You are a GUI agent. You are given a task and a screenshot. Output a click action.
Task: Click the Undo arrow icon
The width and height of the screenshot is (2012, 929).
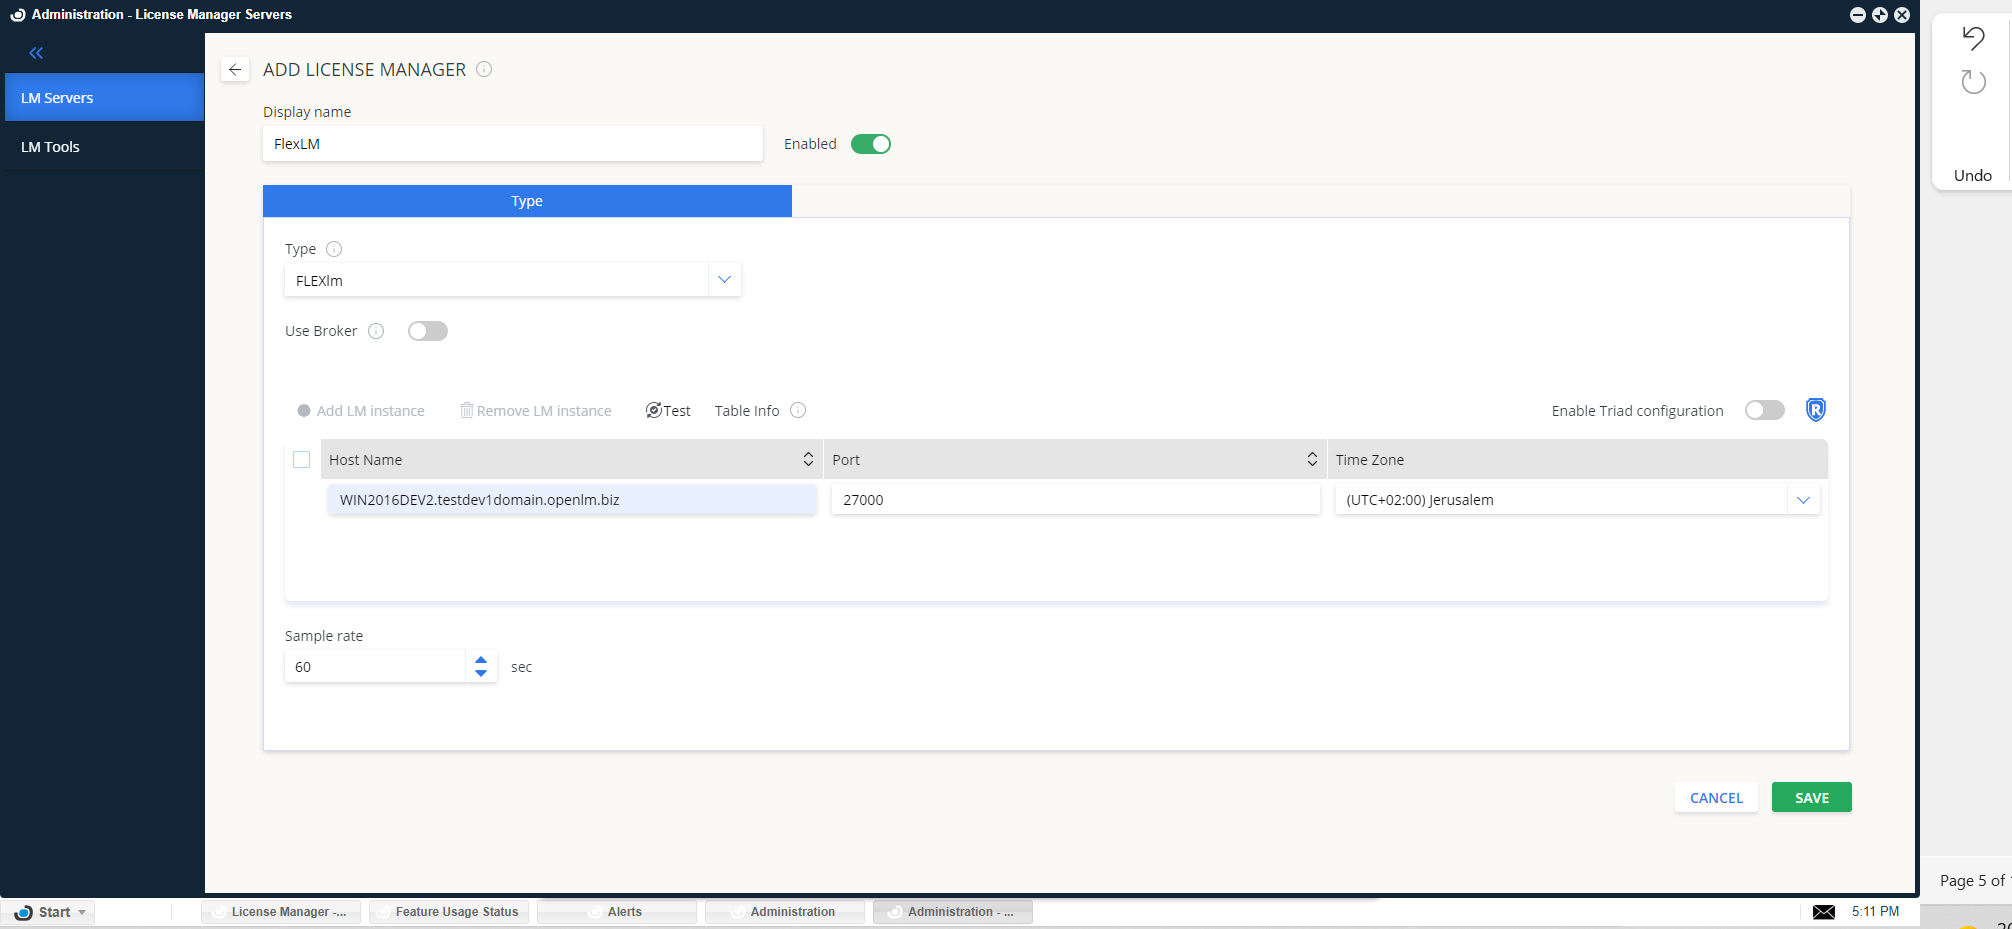pyautogui.click(x=1973, y=38)
